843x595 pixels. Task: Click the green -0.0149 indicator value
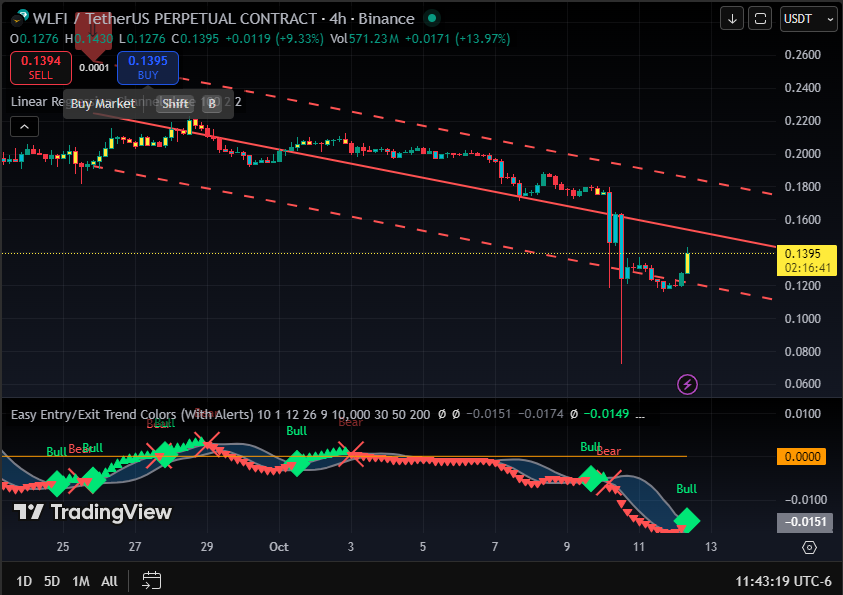606,414
